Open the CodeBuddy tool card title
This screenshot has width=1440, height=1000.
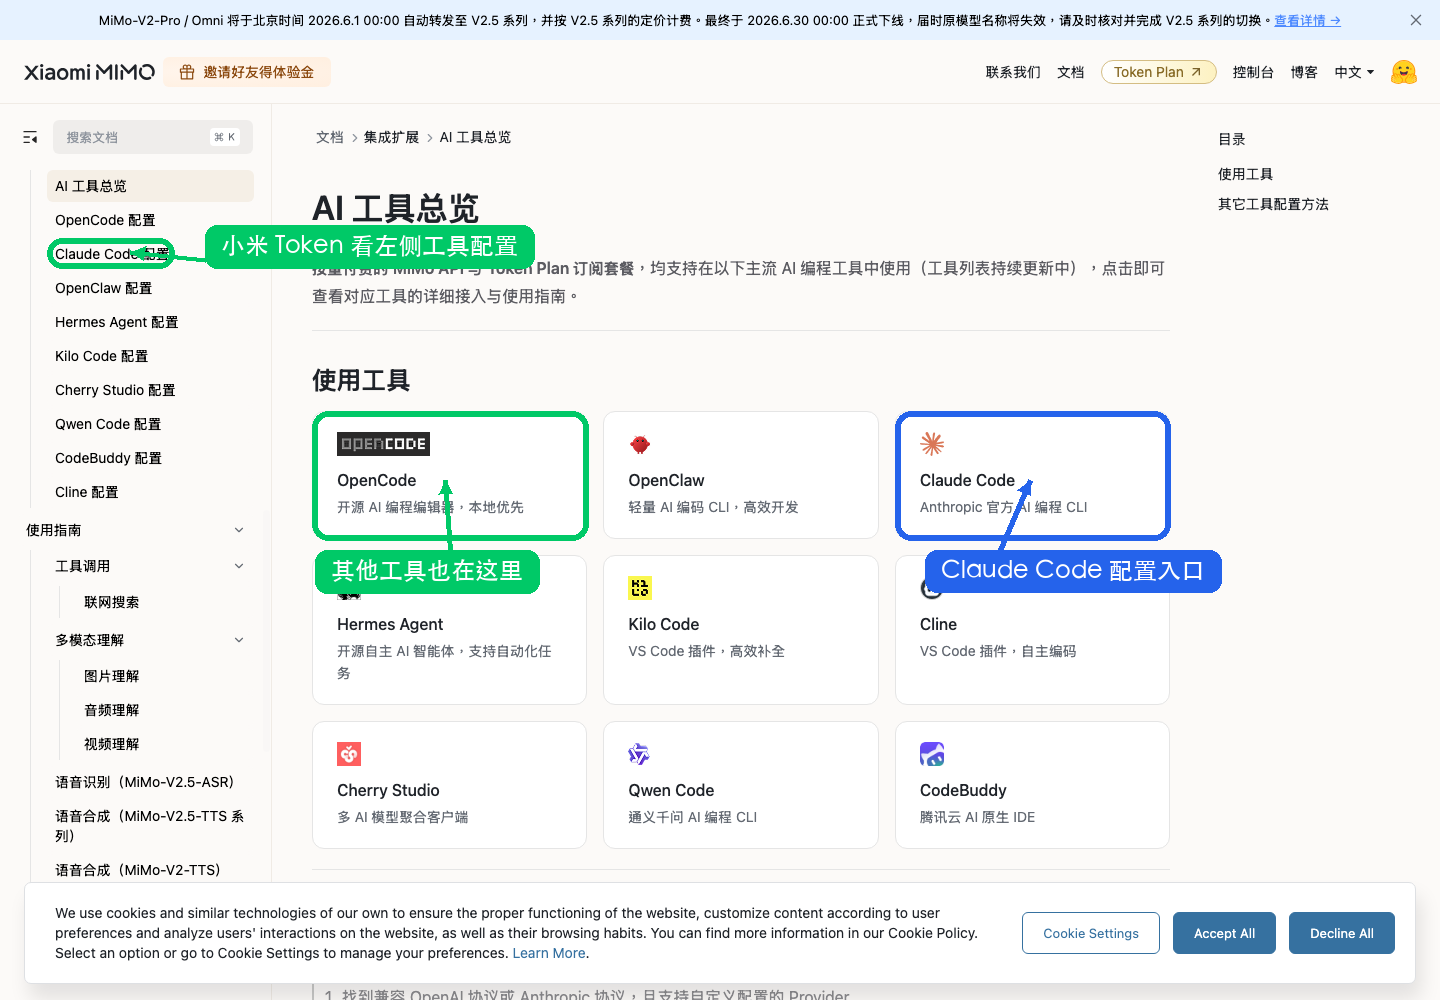(x=963, y=790)
